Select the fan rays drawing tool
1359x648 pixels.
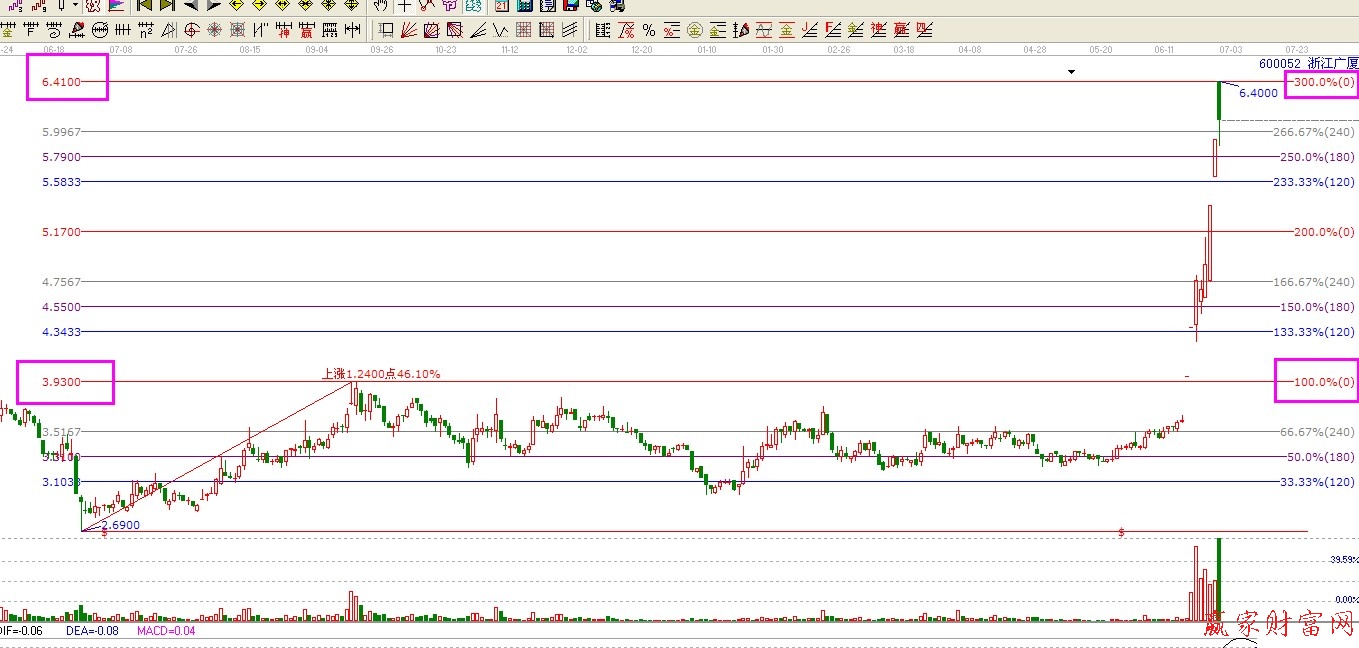coord(409,30)
